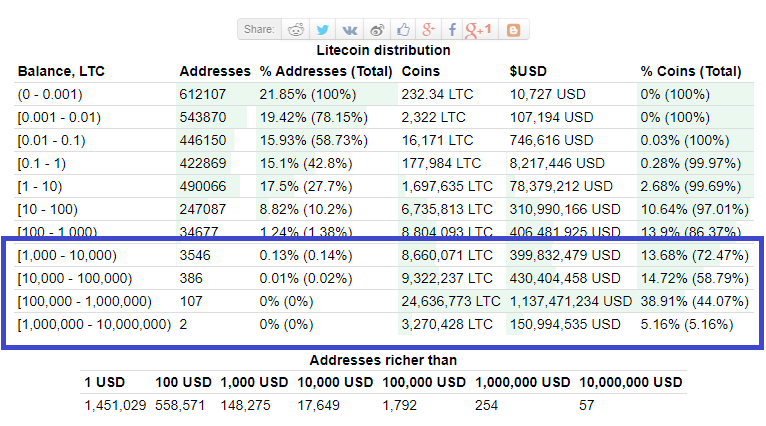Click the [10,000 - 100,000) balance range

[x=75, y=278]
